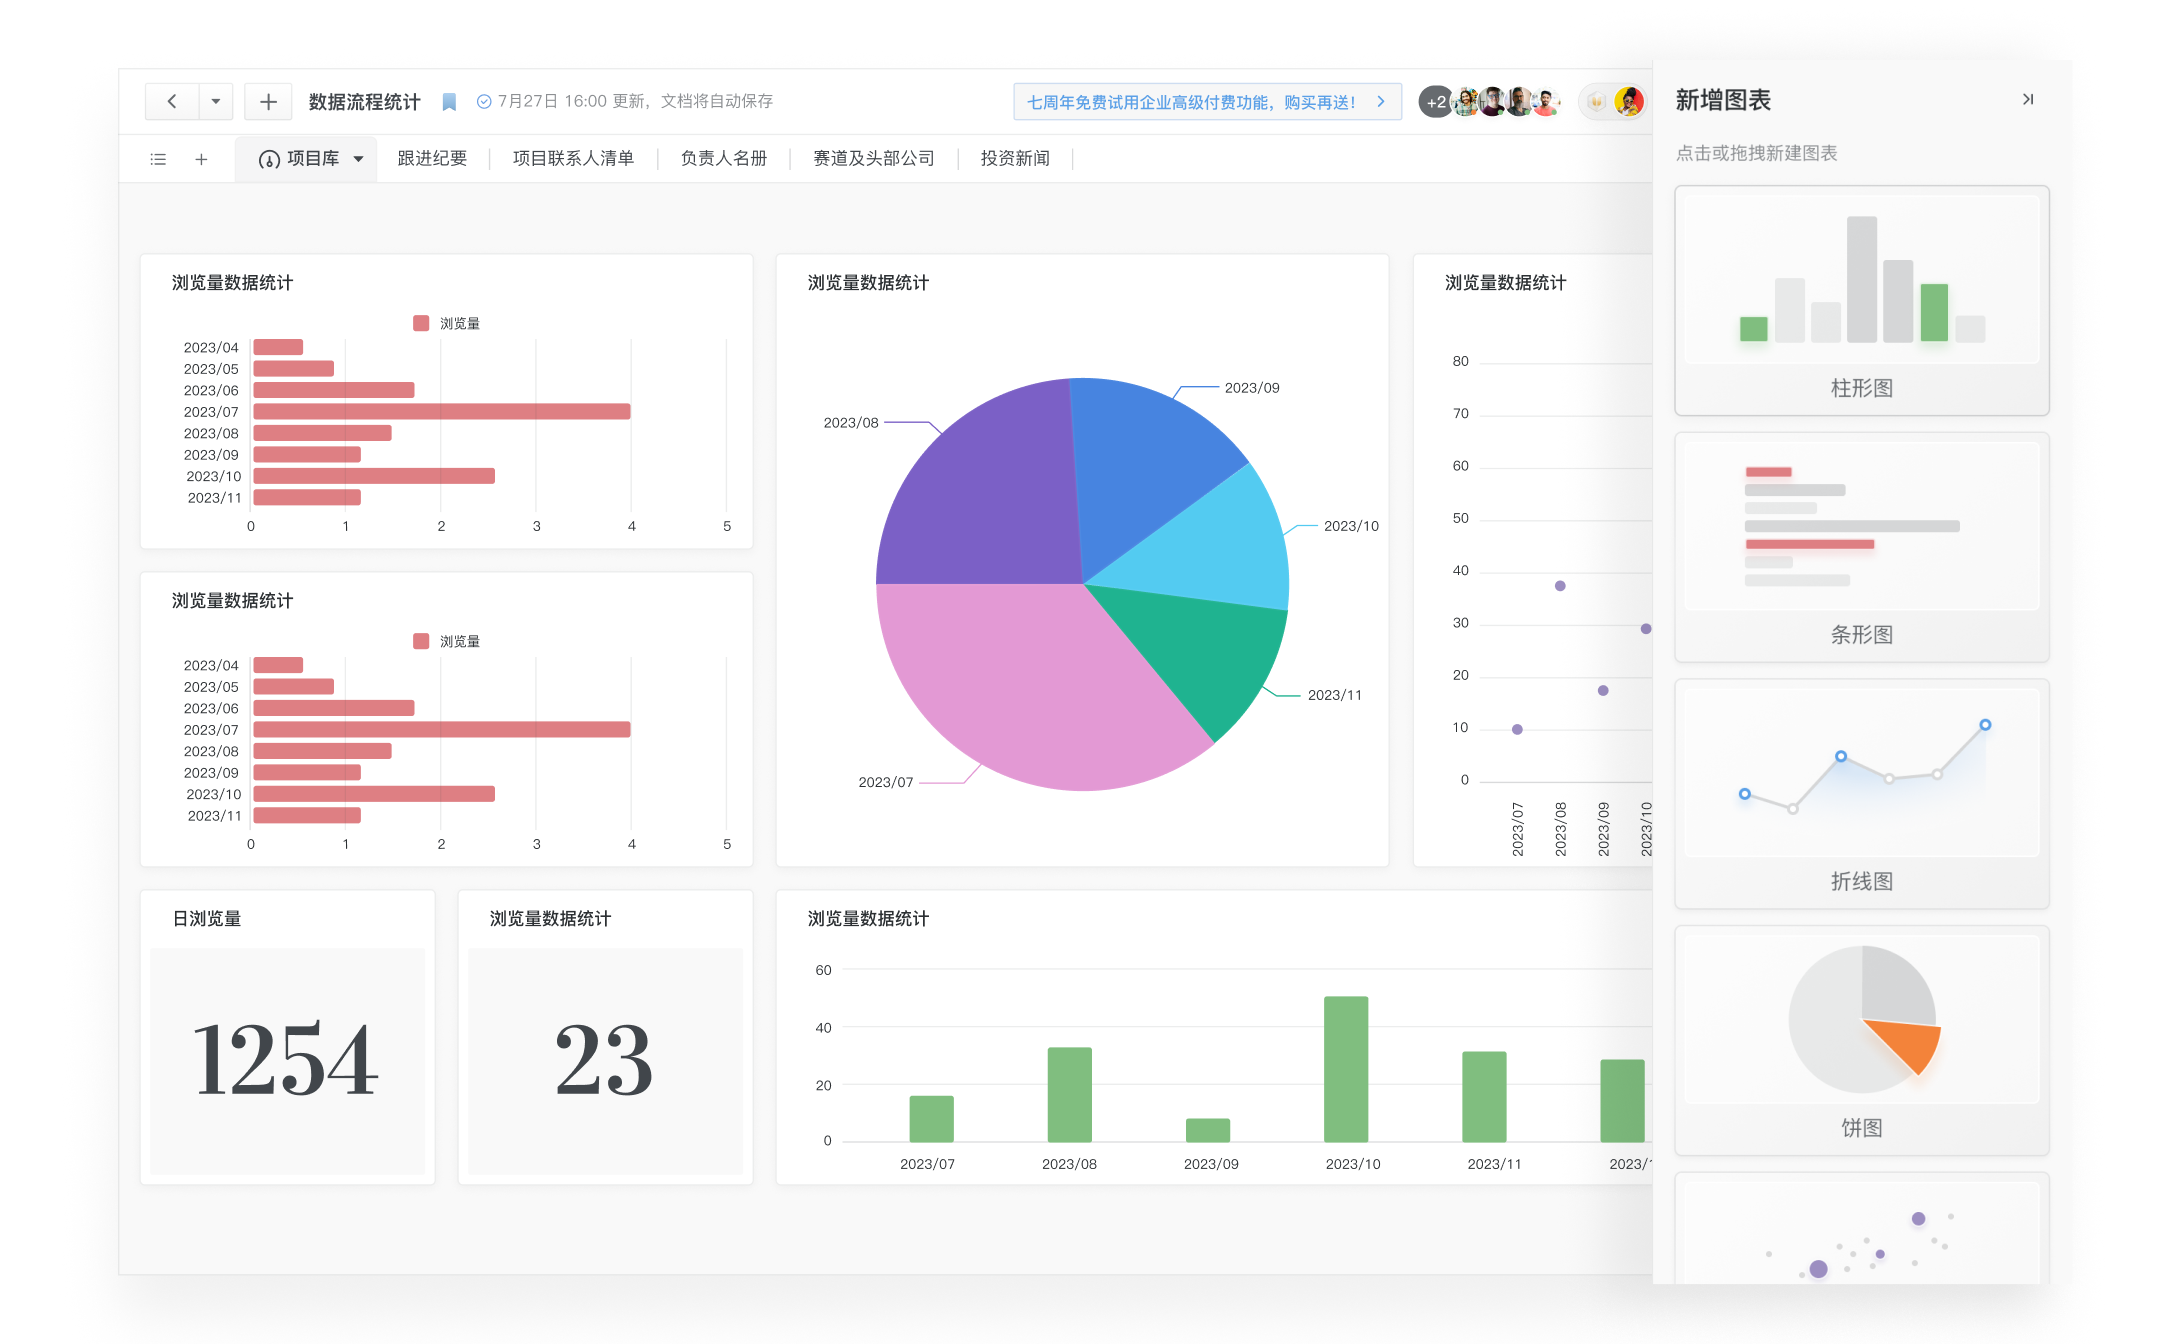Click the 2023/08 pie slice label

pyautogui.click(x=850, y=422)
